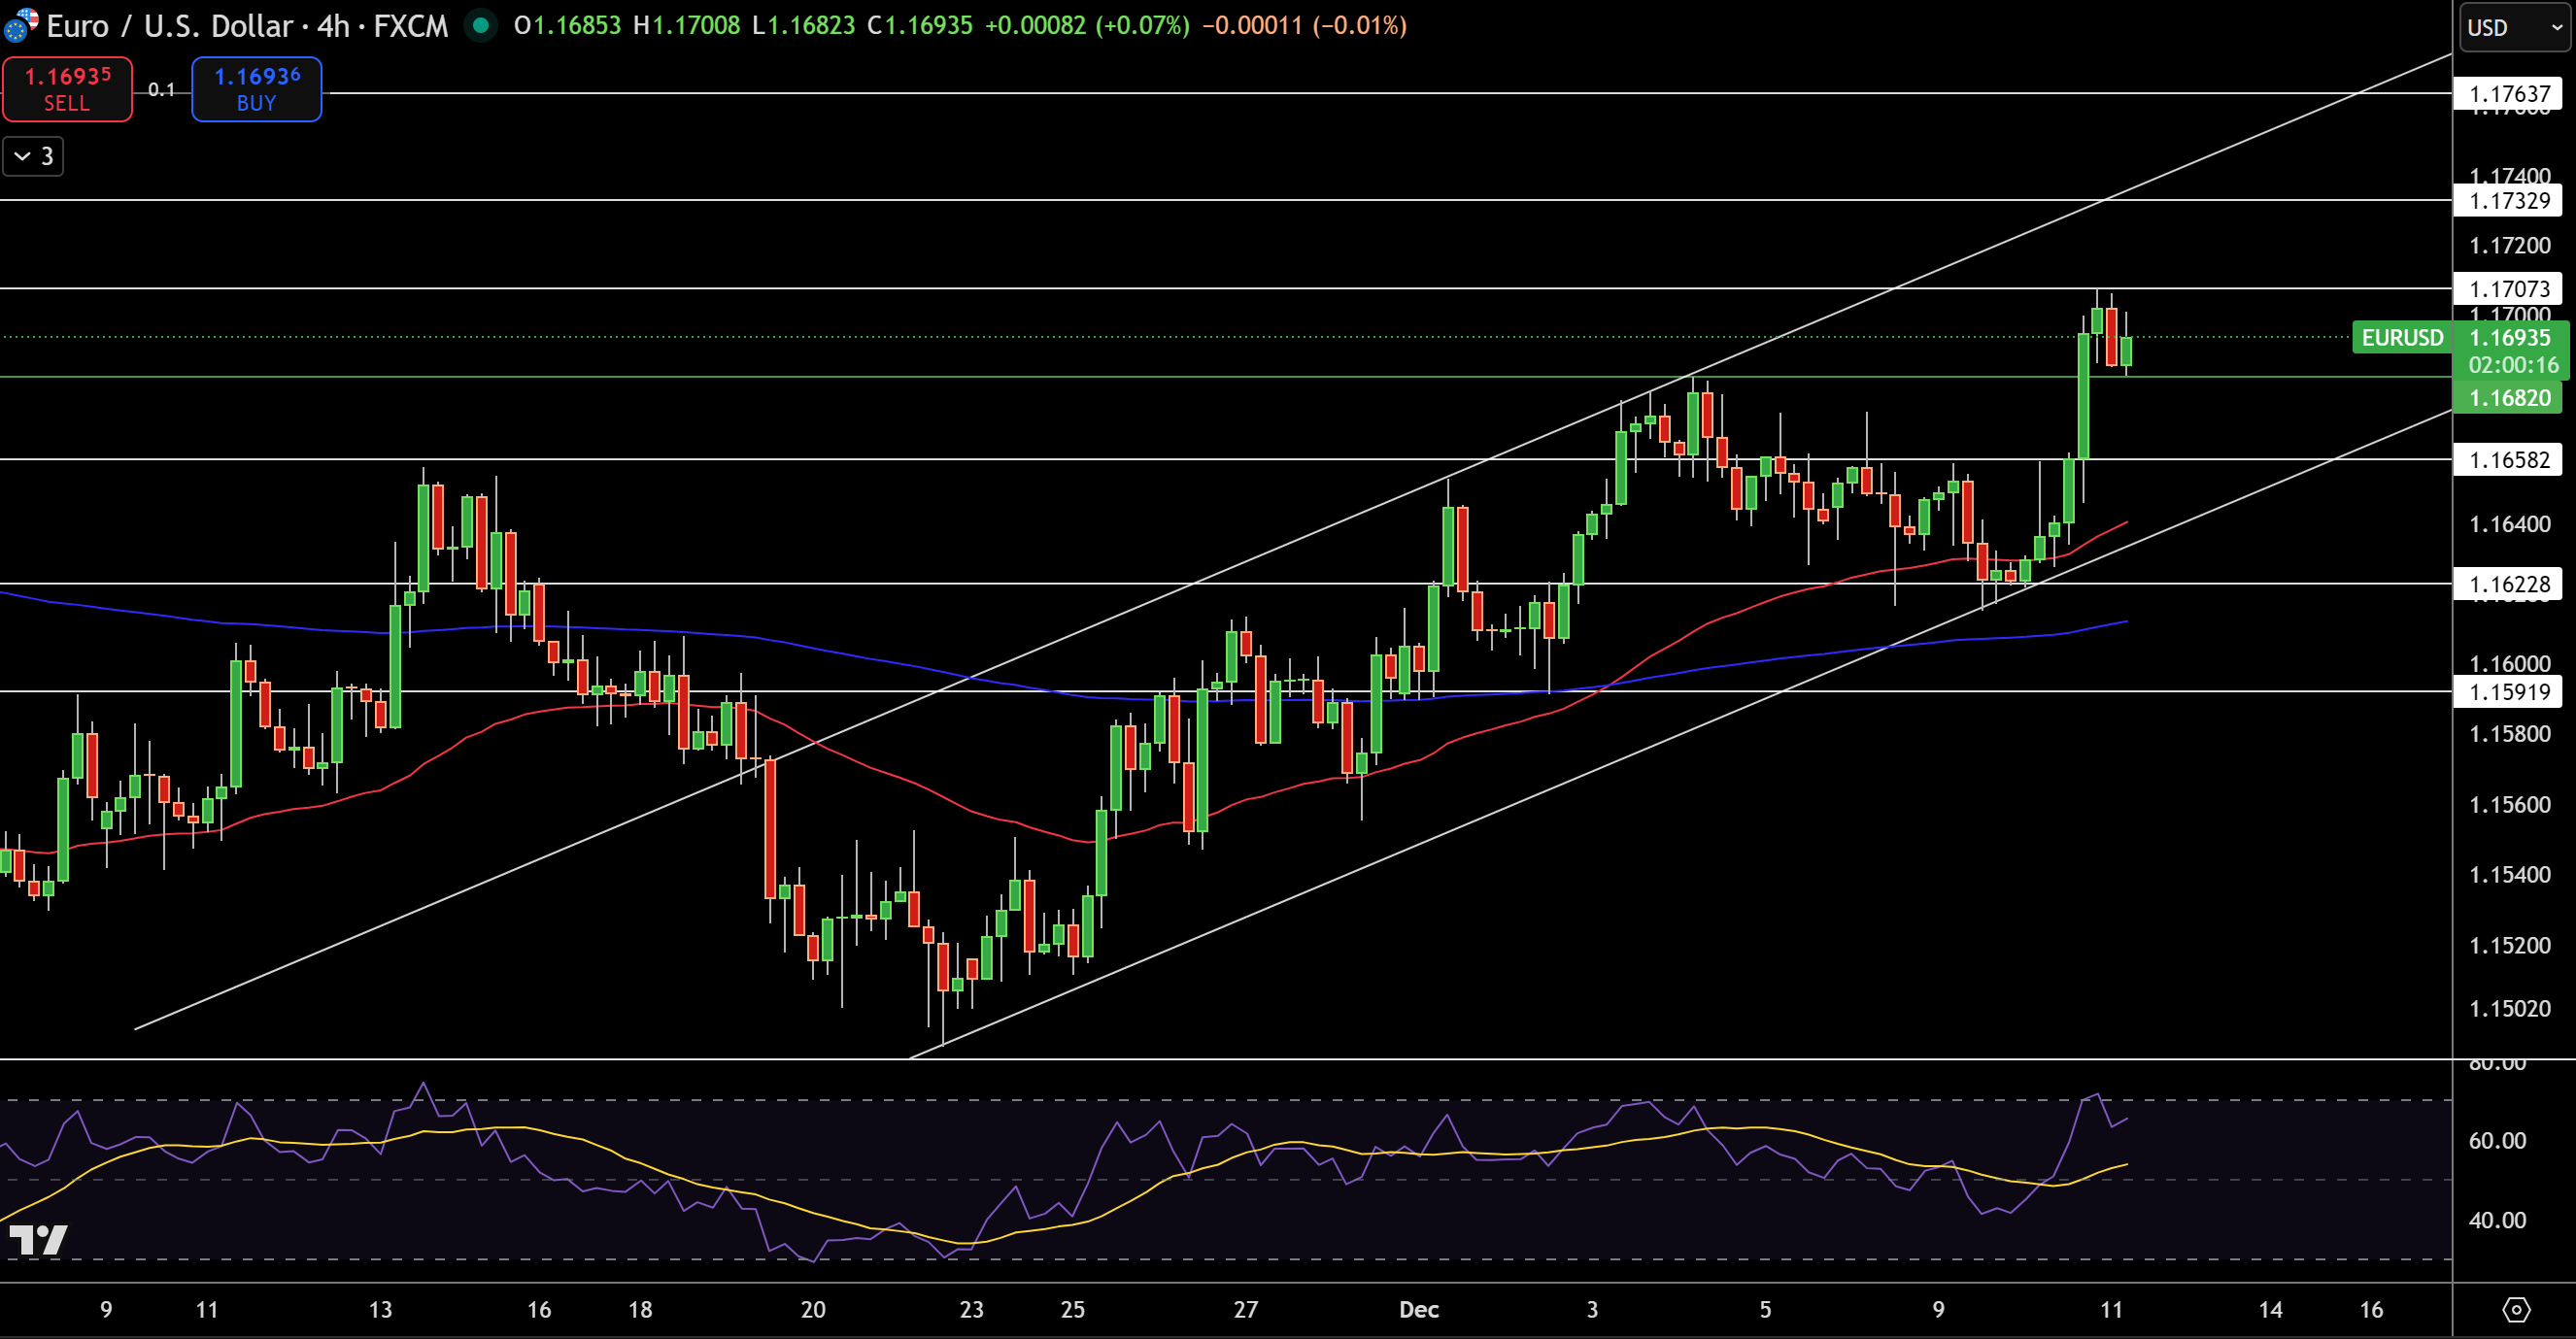Click the 0.1 spread value
This screenshot has height=1339, width=2576.
pos(161,89)
